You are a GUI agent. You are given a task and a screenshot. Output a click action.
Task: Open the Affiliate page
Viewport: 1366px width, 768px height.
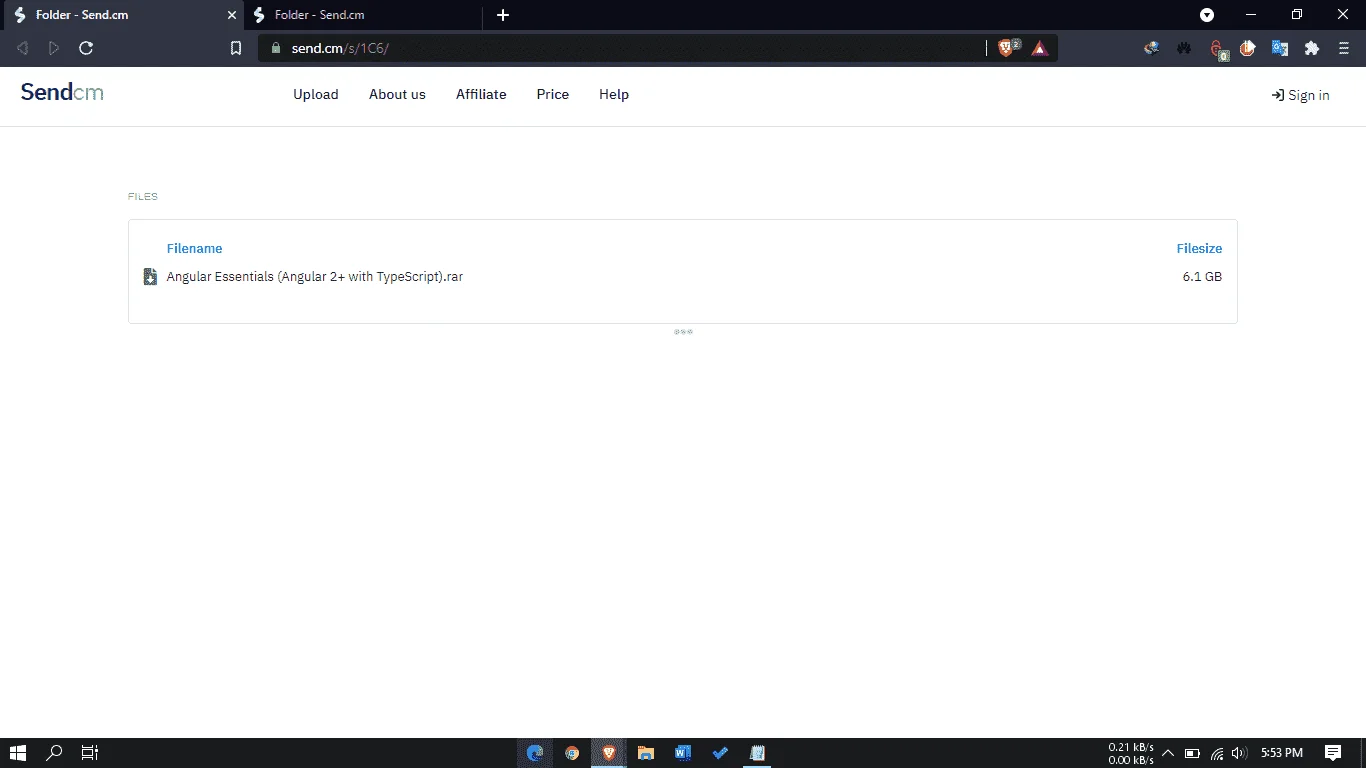[x=481, y=94]
